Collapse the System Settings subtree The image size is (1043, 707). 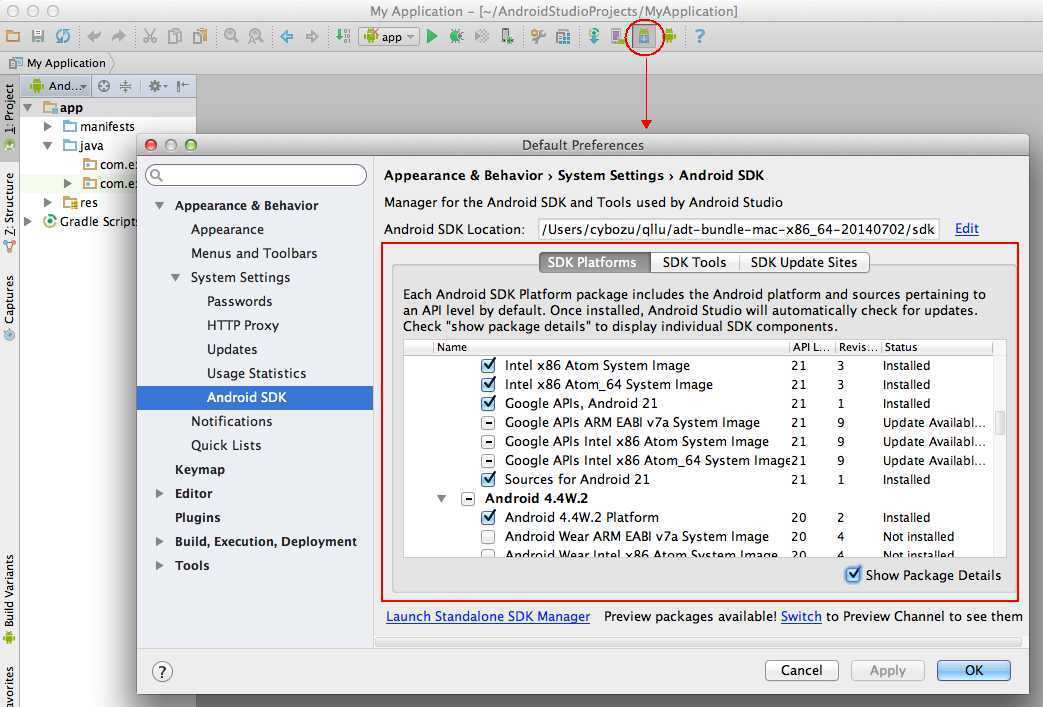pos(176,277)
